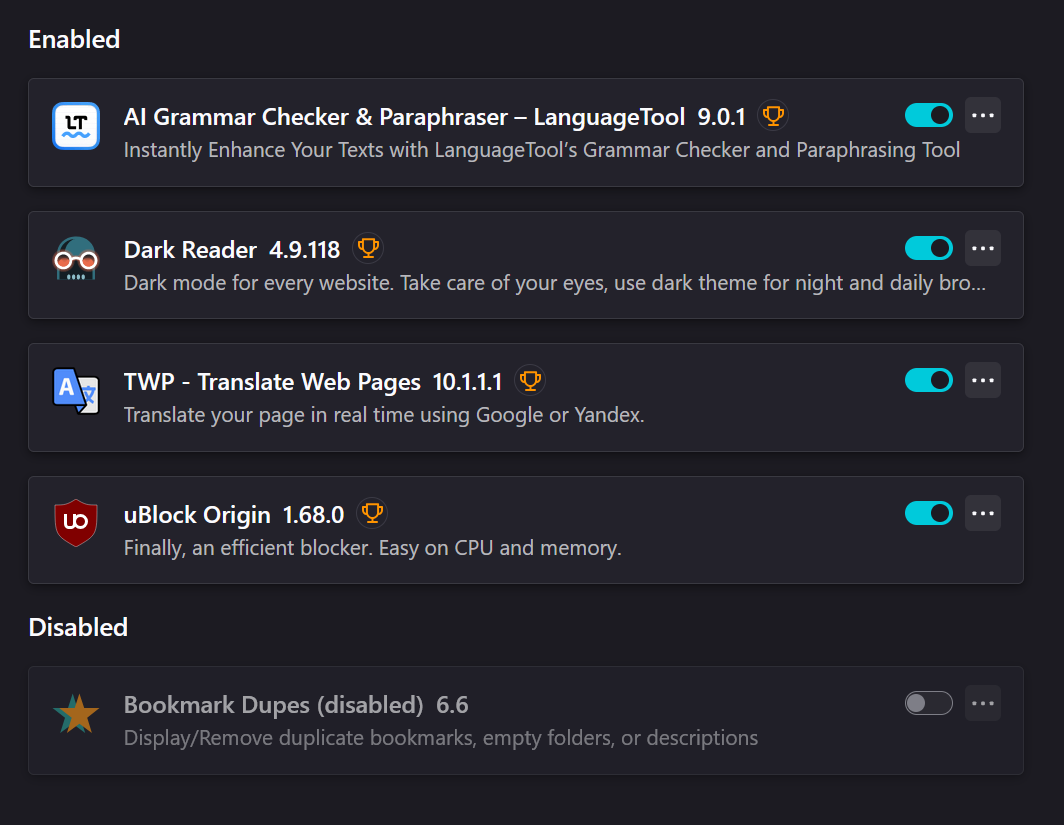Screen dimensions: 1064x825
Task: Open the uBlock Origin extension details
Action: click(197, 515)
